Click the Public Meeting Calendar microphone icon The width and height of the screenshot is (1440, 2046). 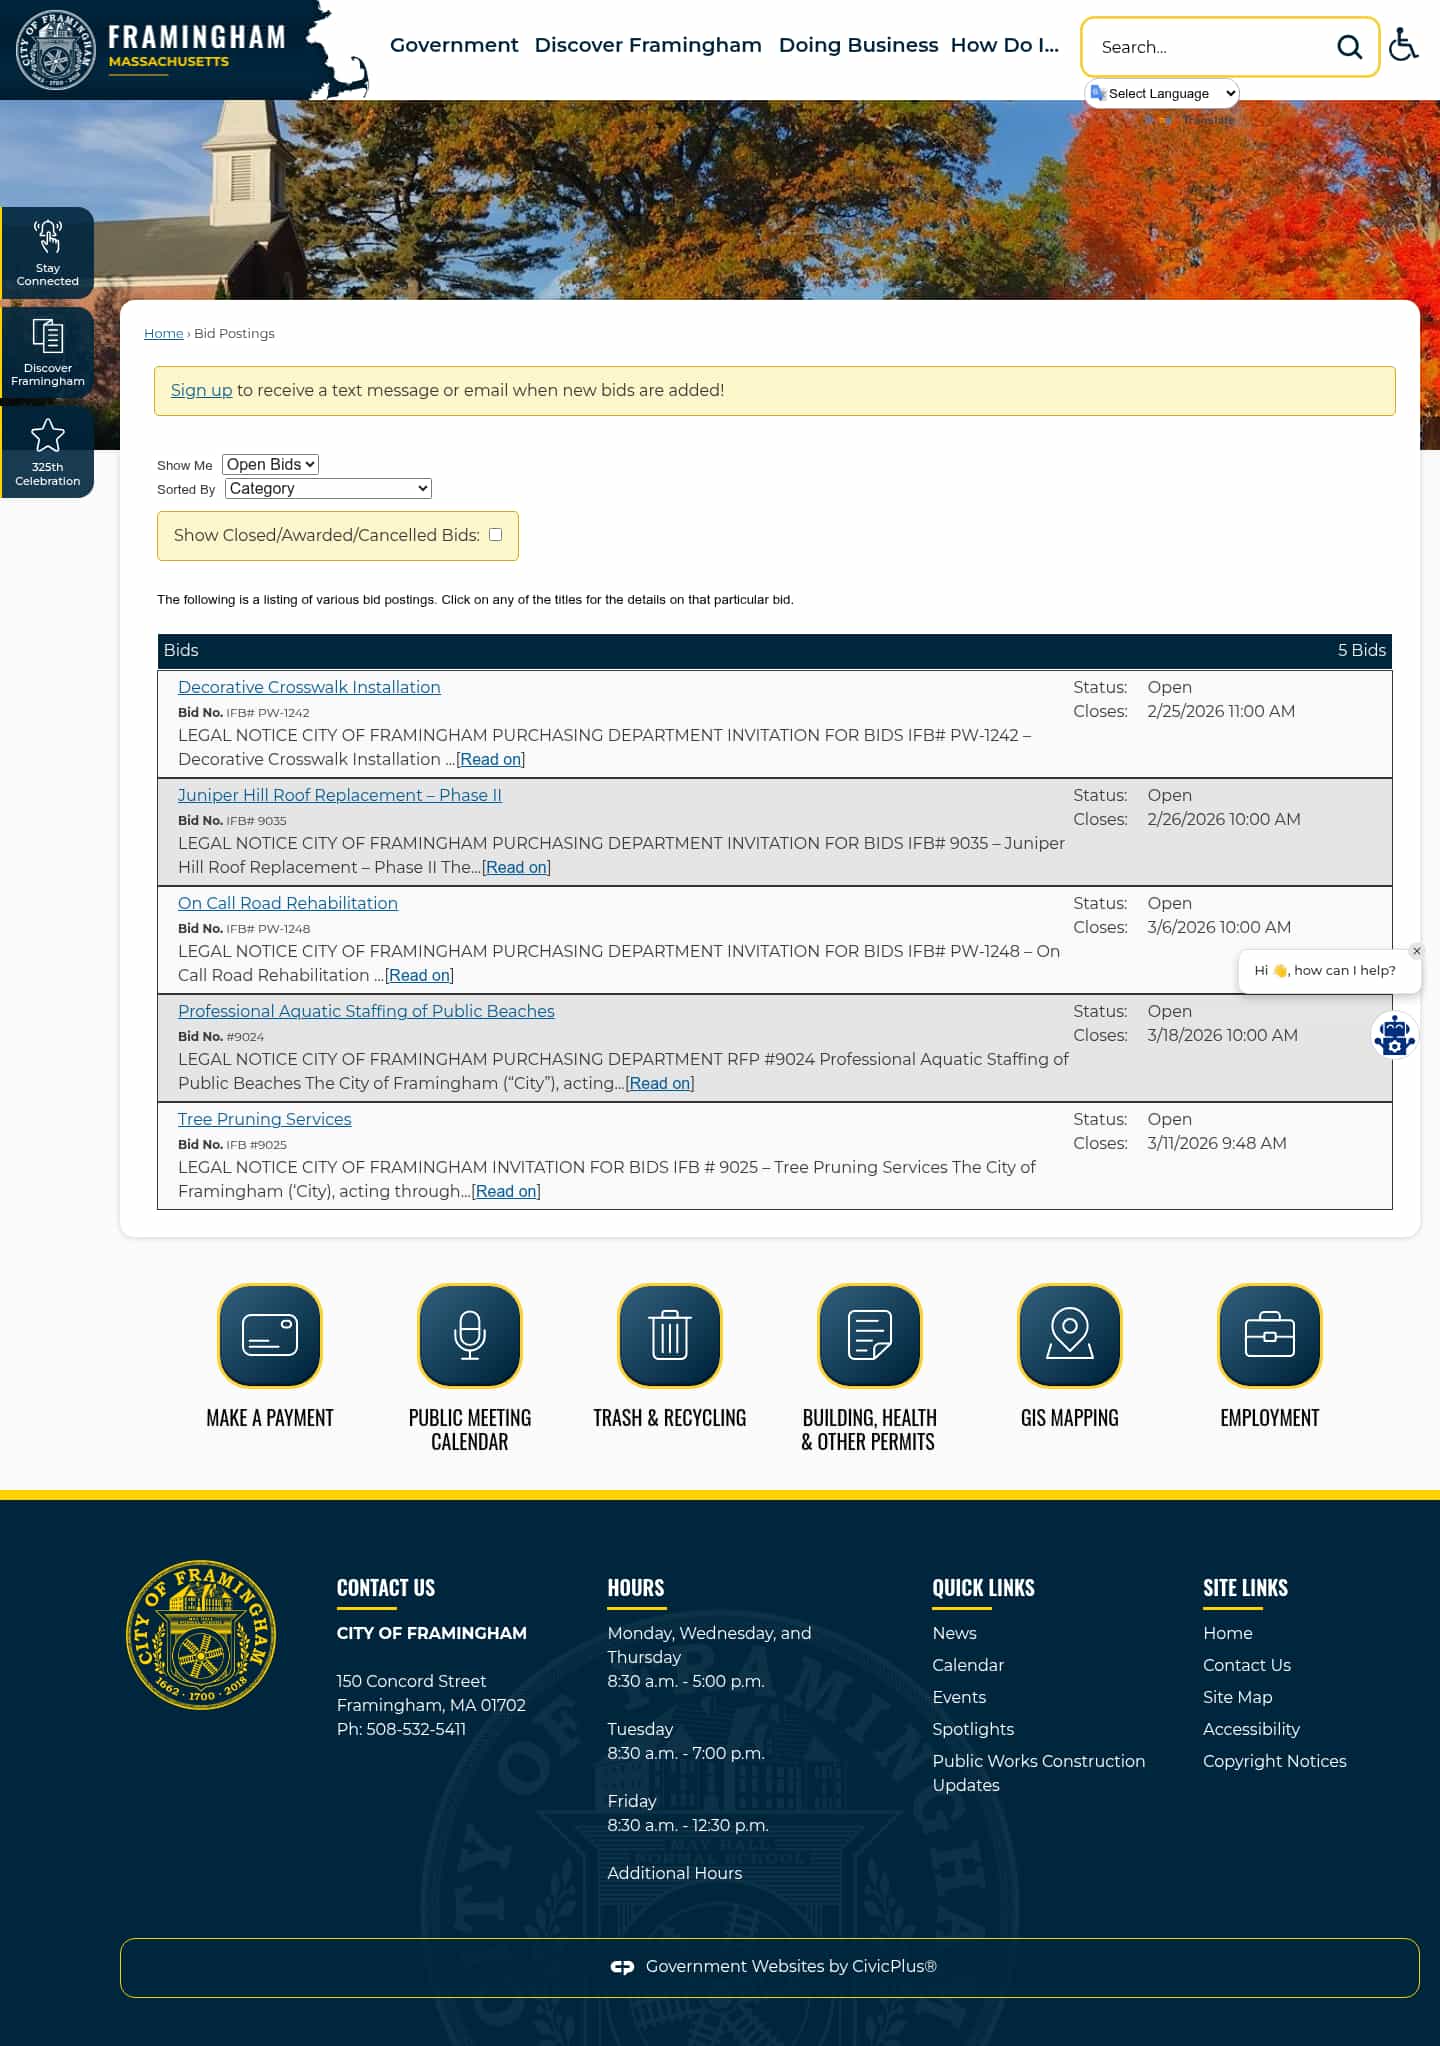pos(470,1335)
